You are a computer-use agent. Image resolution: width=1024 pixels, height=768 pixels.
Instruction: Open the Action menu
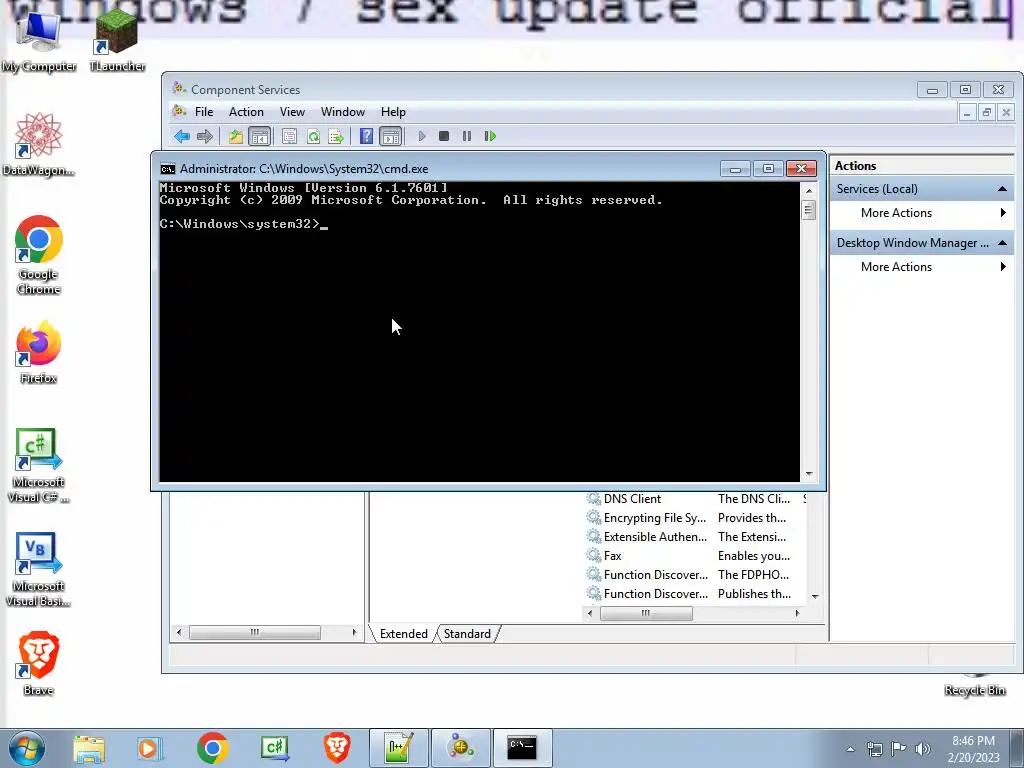(x=246, y=112)
